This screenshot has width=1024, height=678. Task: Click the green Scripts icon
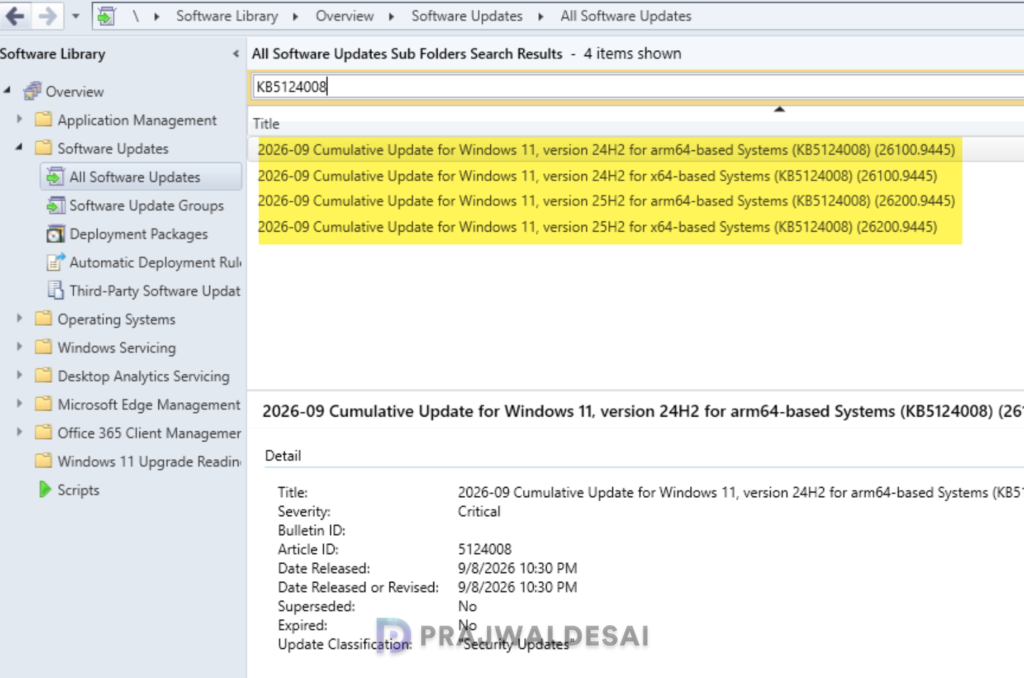pos(44,489)
